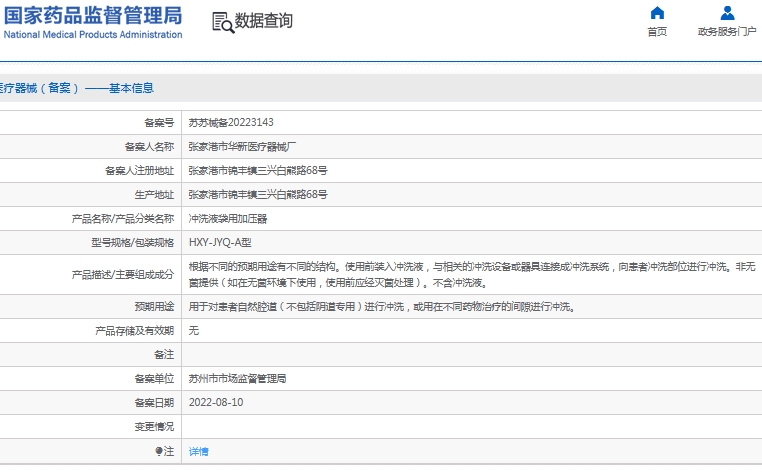The height and width of the screenshot is (473, 762).
Task: Click National Medical Products Administration subtitle
Action: pos(93,35)
